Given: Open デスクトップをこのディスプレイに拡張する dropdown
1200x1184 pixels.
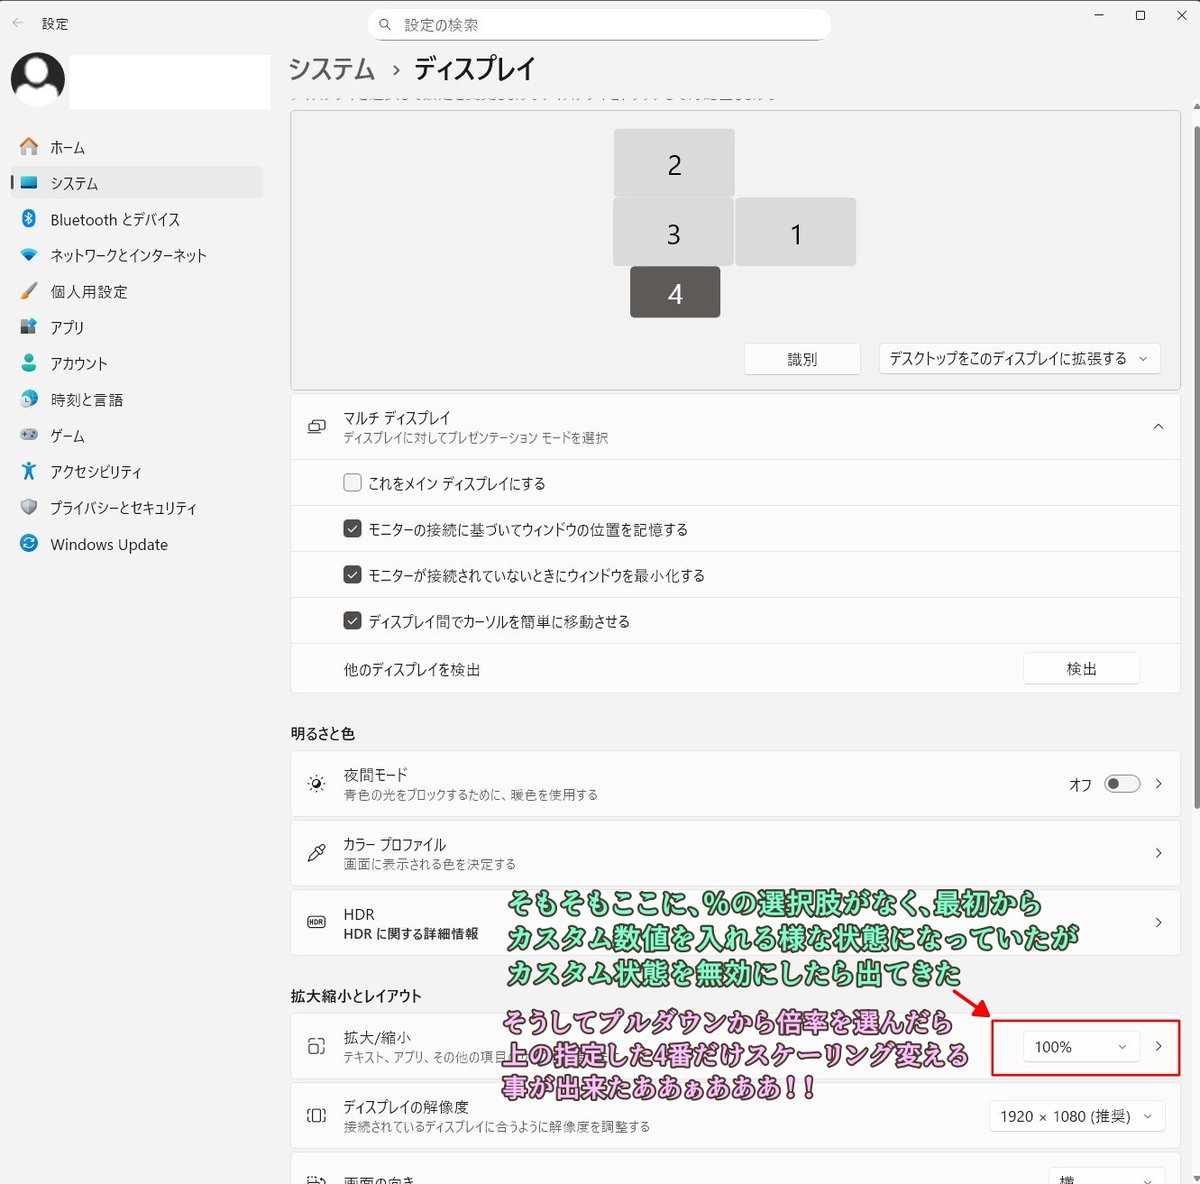Looking at the screenshot, I should [1020, 359].
